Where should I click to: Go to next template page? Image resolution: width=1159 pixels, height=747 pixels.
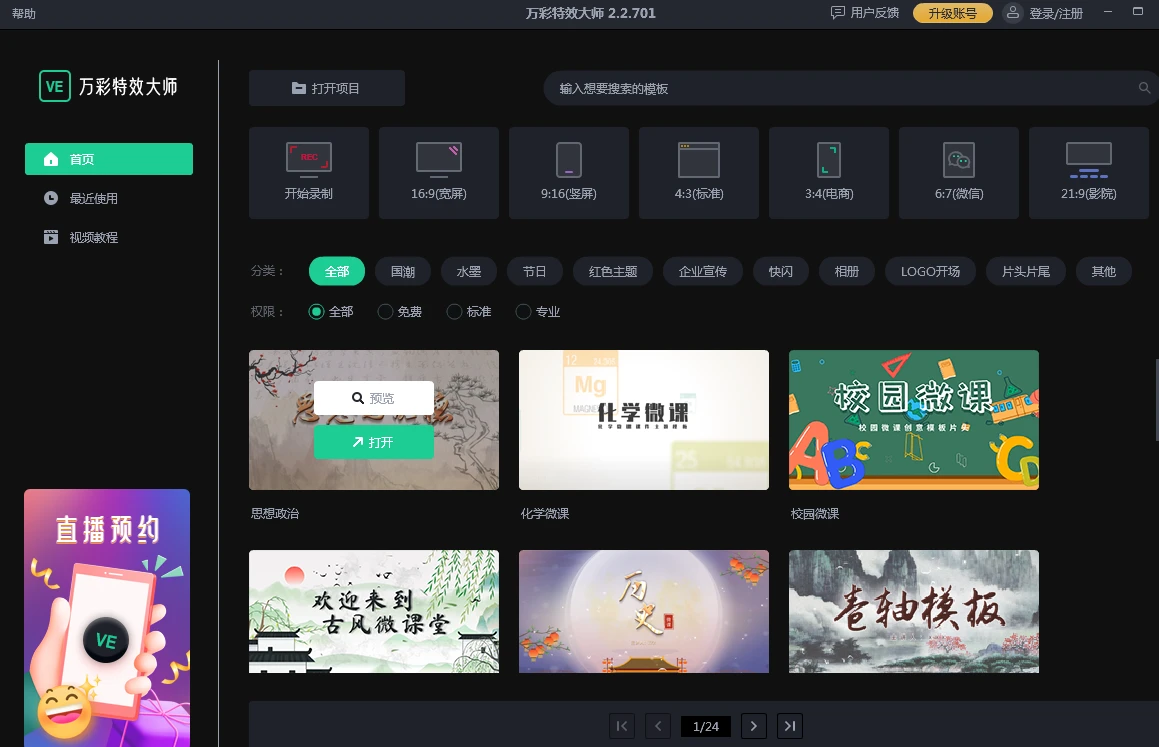tap(754, 726)
